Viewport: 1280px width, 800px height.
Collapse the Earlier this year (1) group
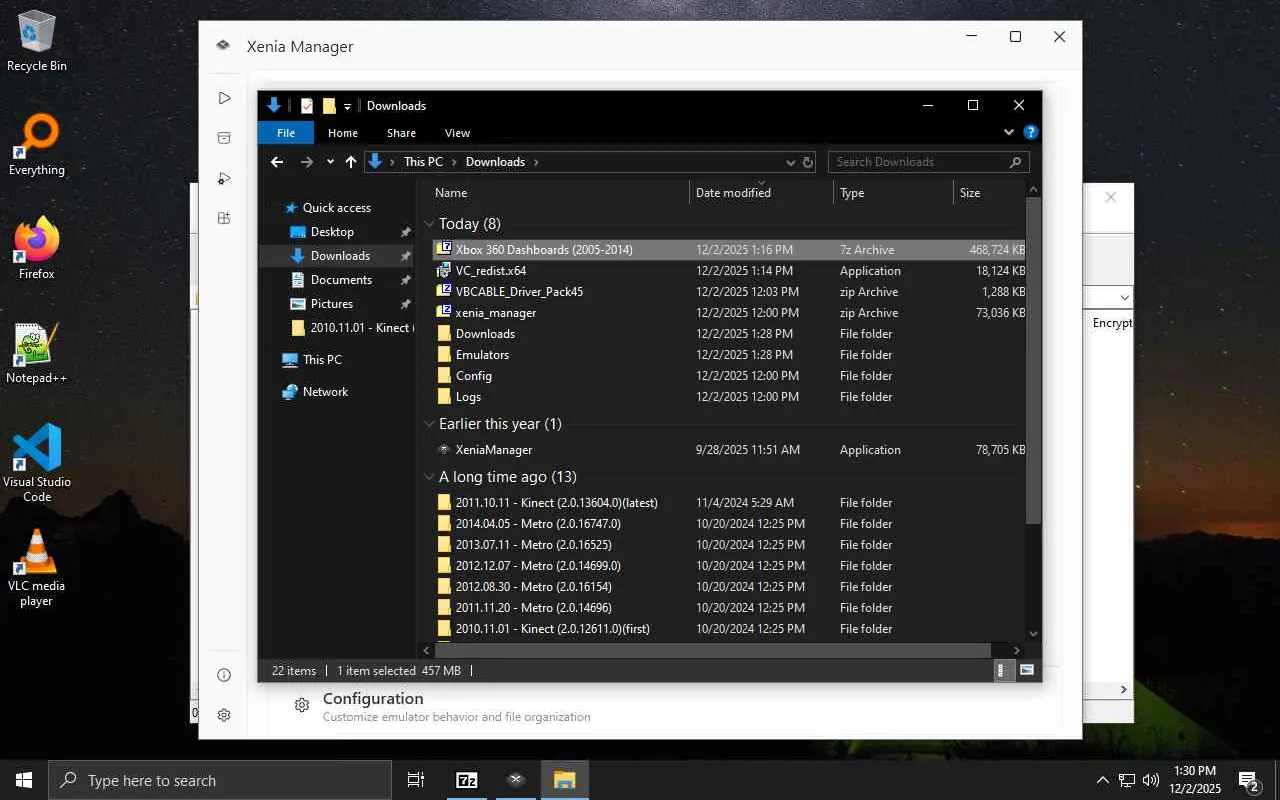coord(429,424)
